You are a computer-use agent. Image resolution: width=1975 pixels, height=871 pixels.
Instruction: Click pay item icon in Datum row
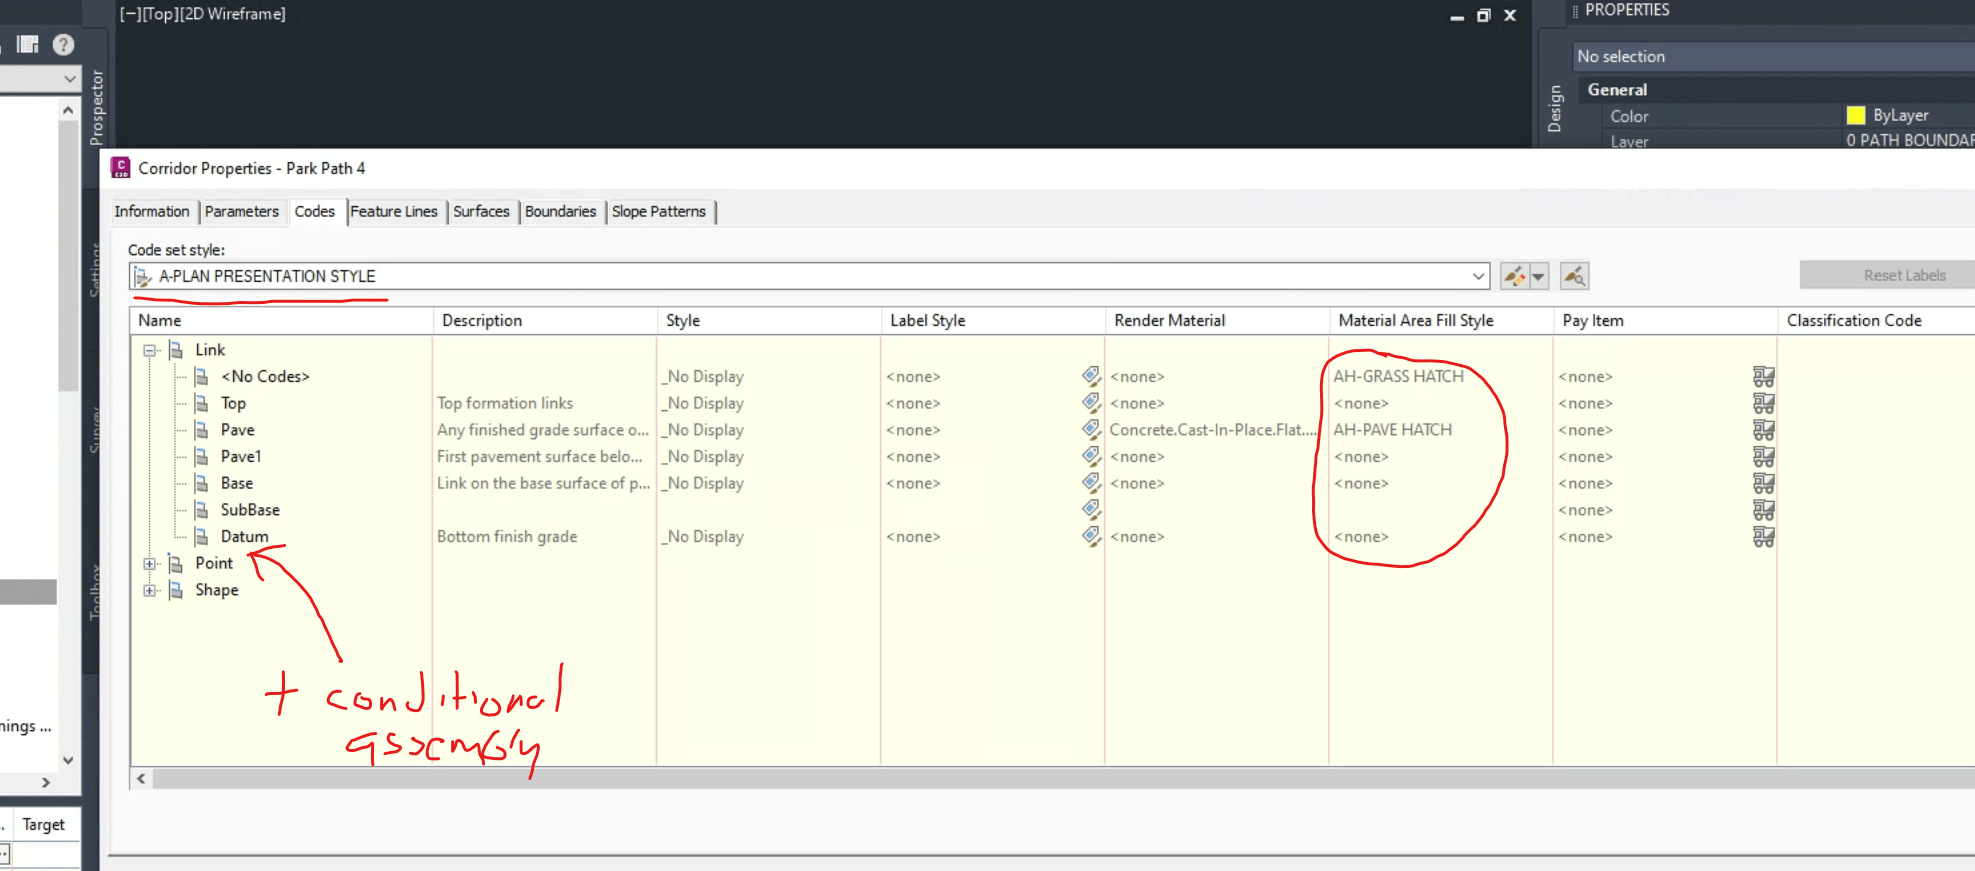(x=1763, y=537)
